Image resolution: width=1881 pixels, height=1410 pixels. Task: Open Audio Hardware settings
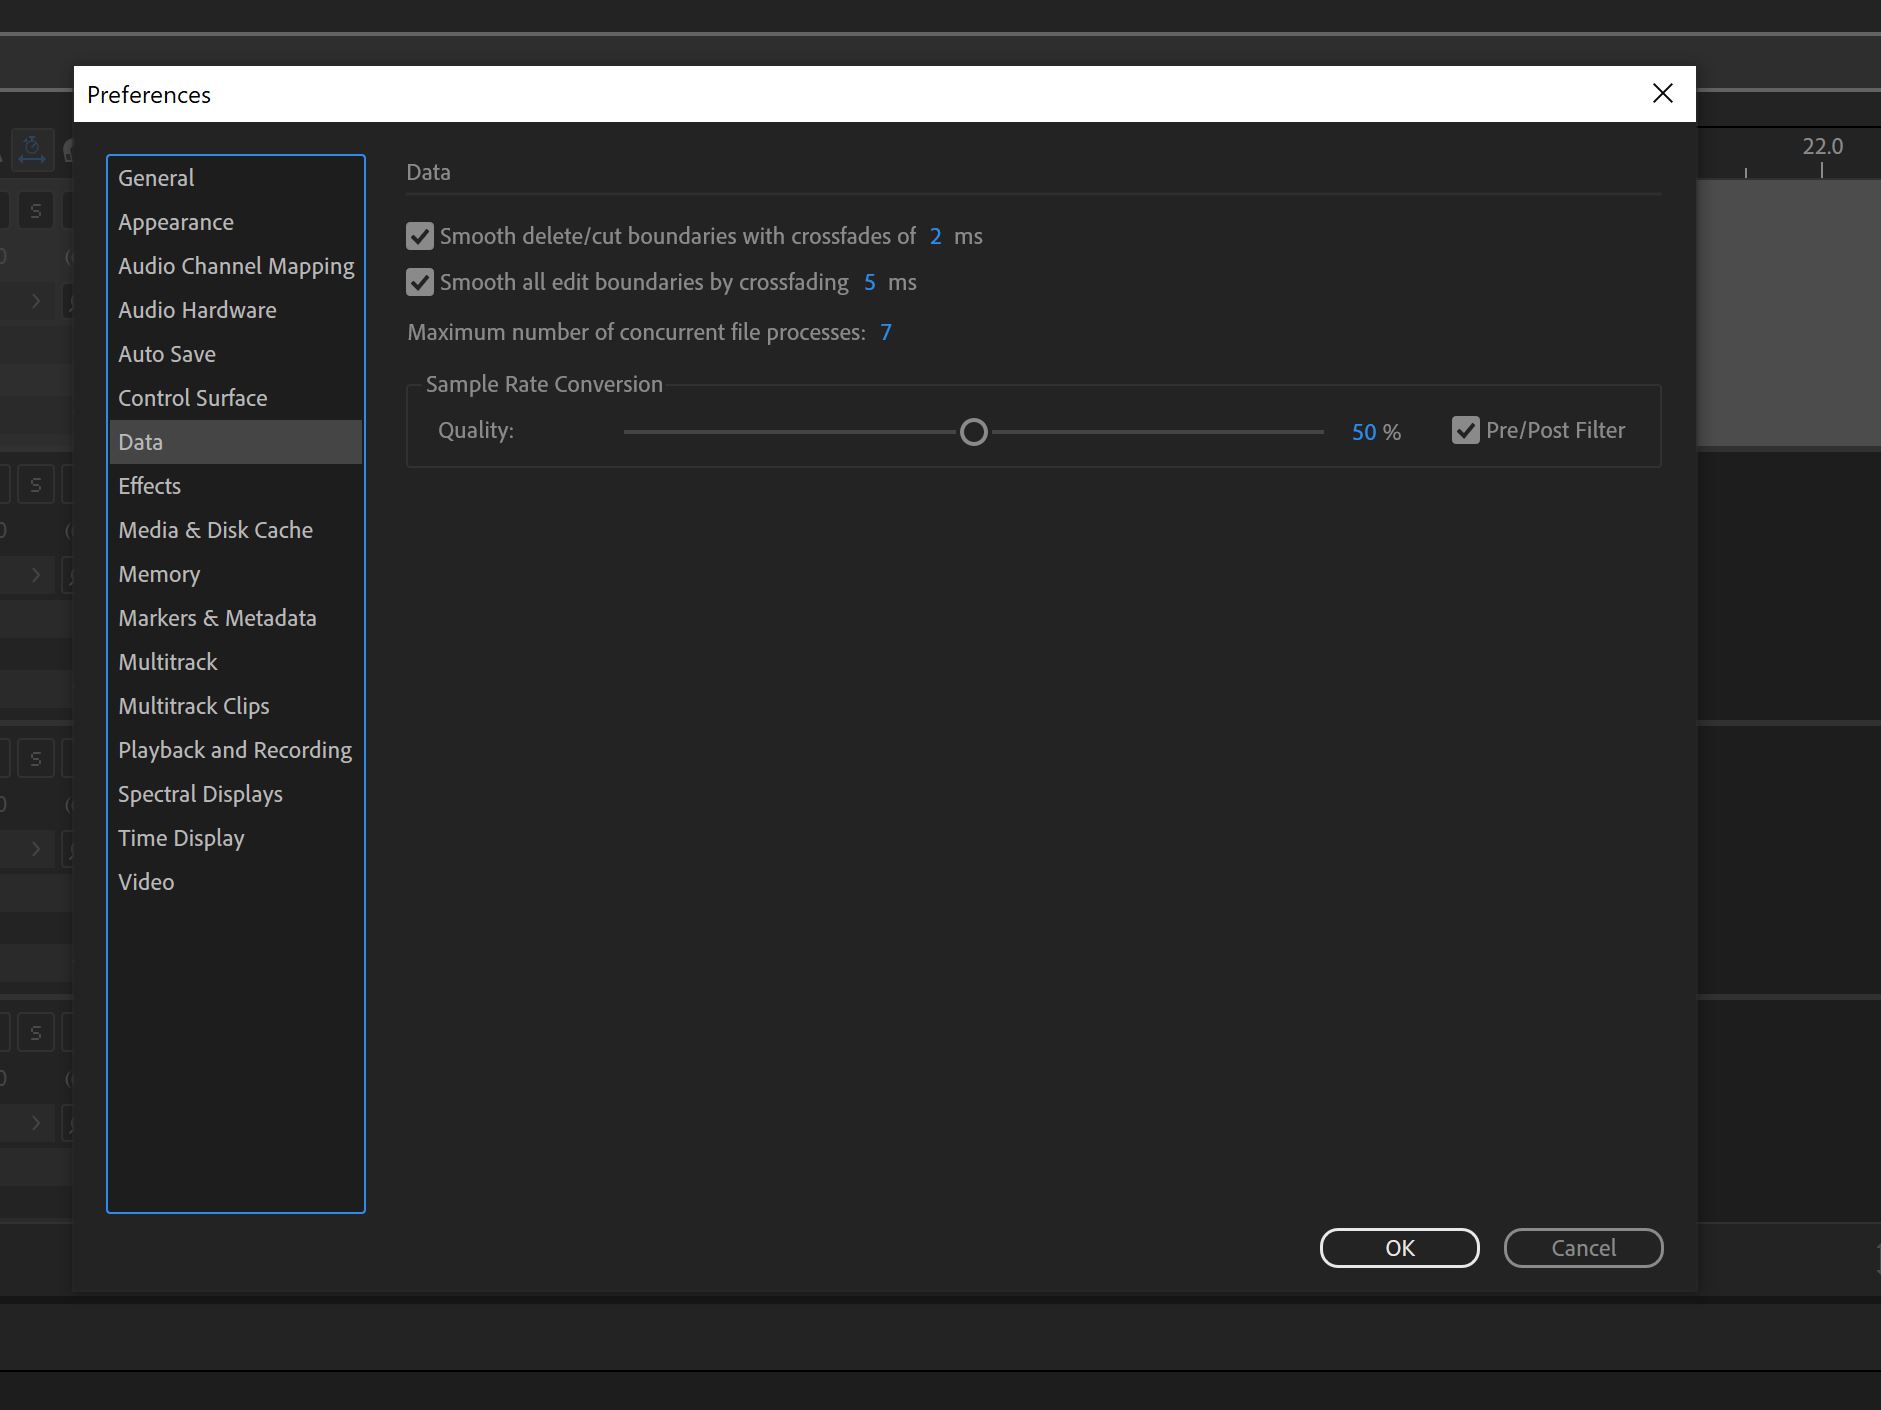pyautogui.click(x=197, y=310)
